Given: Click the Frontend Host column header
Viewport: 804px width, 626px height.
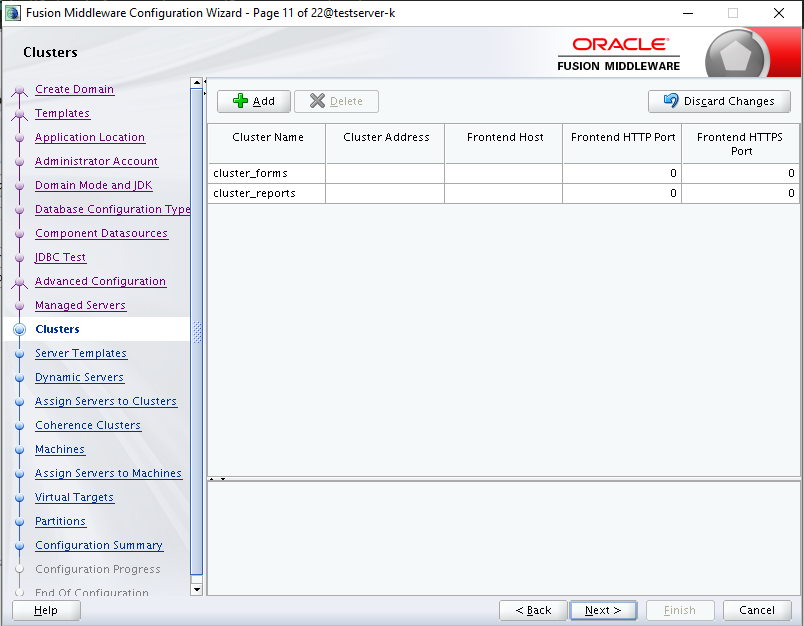Looking at the screenshot, I should point(504,144).
